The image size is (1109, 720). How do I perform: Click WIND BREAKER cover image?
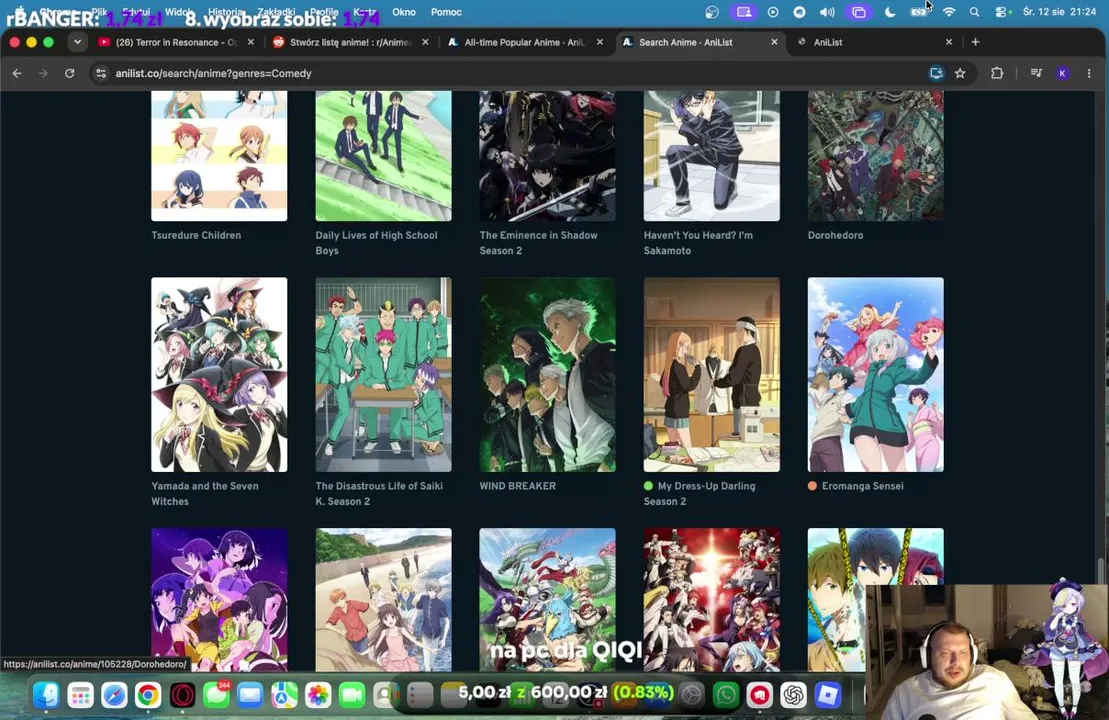point(547,374)
